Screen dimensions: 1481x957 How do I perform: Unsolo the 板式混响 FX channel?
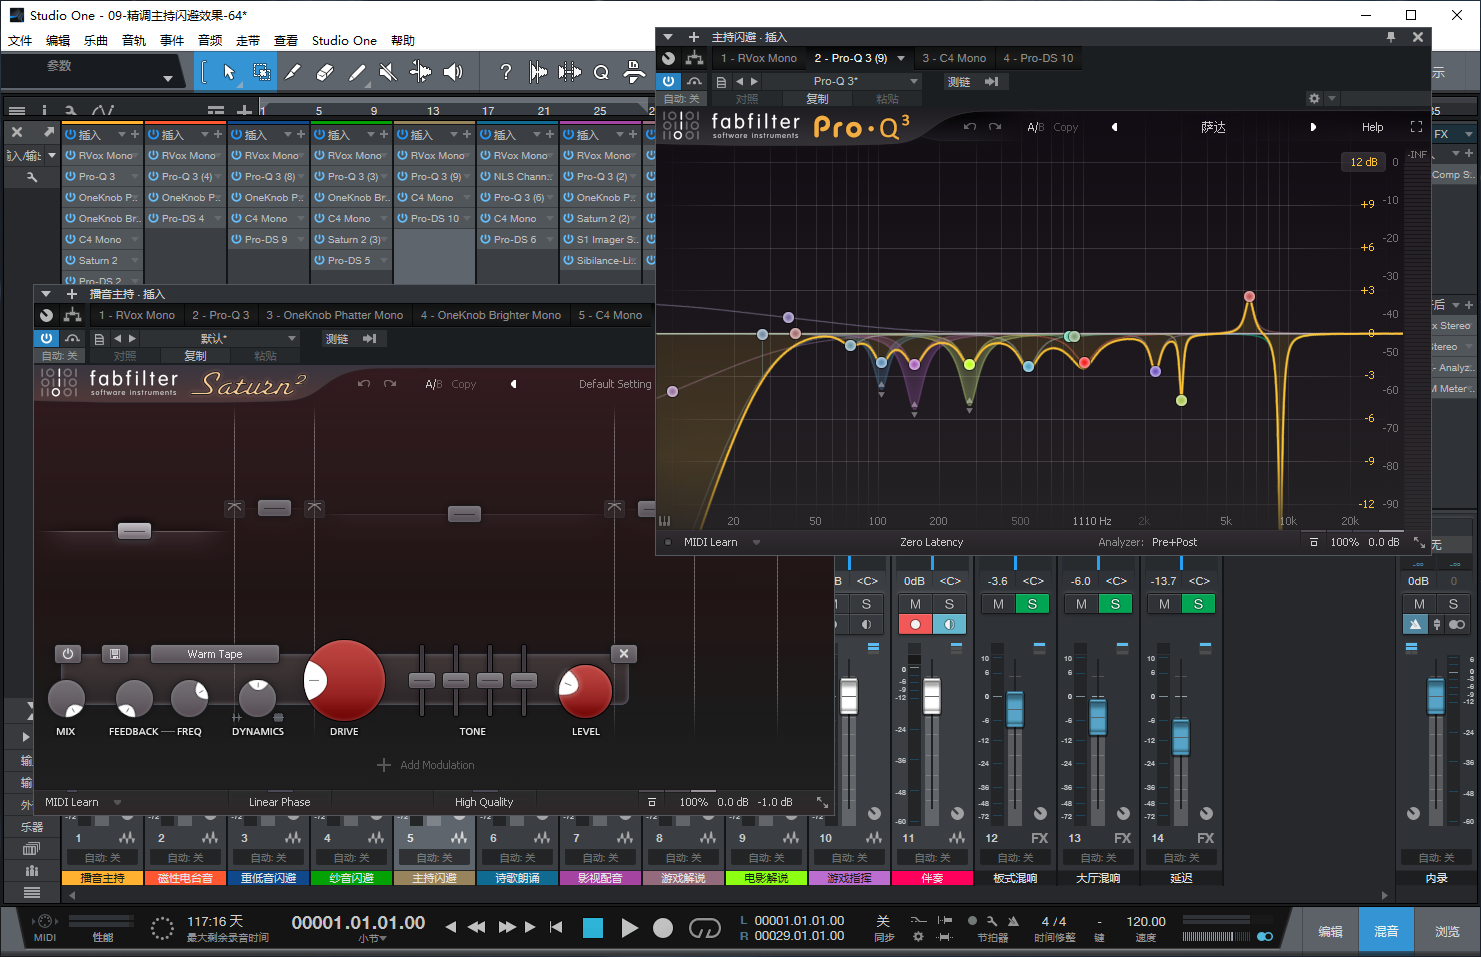[x=1032, y=604]
